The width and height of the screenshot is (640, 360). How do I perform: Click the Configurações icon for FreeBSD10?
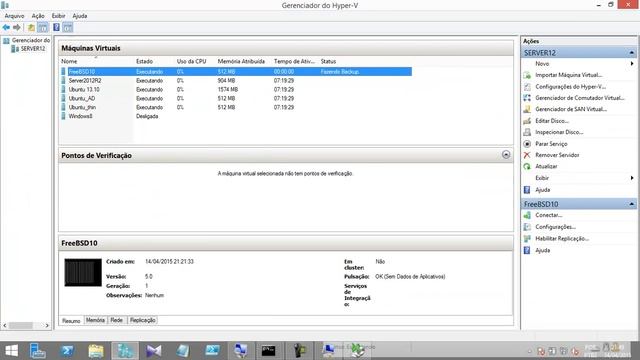click(x=527, y=227)
